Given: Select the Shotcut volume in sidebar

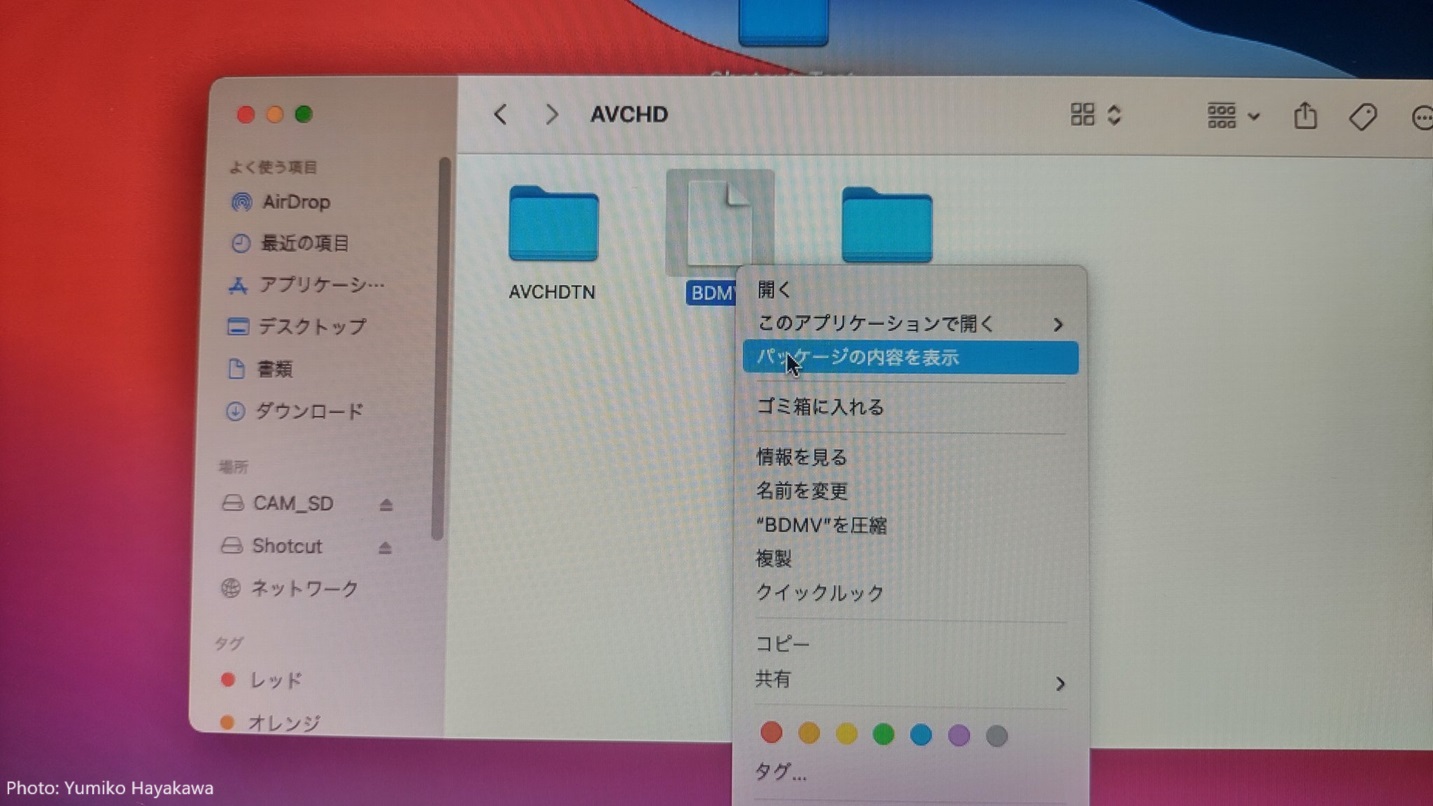Looking at the screenshot, I should 272,546.
